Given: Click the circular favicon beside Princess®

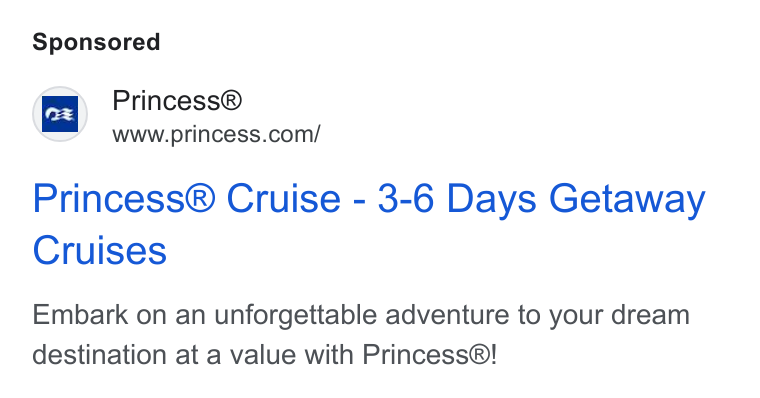Looking at the screenshot, I should coord(60,114).
